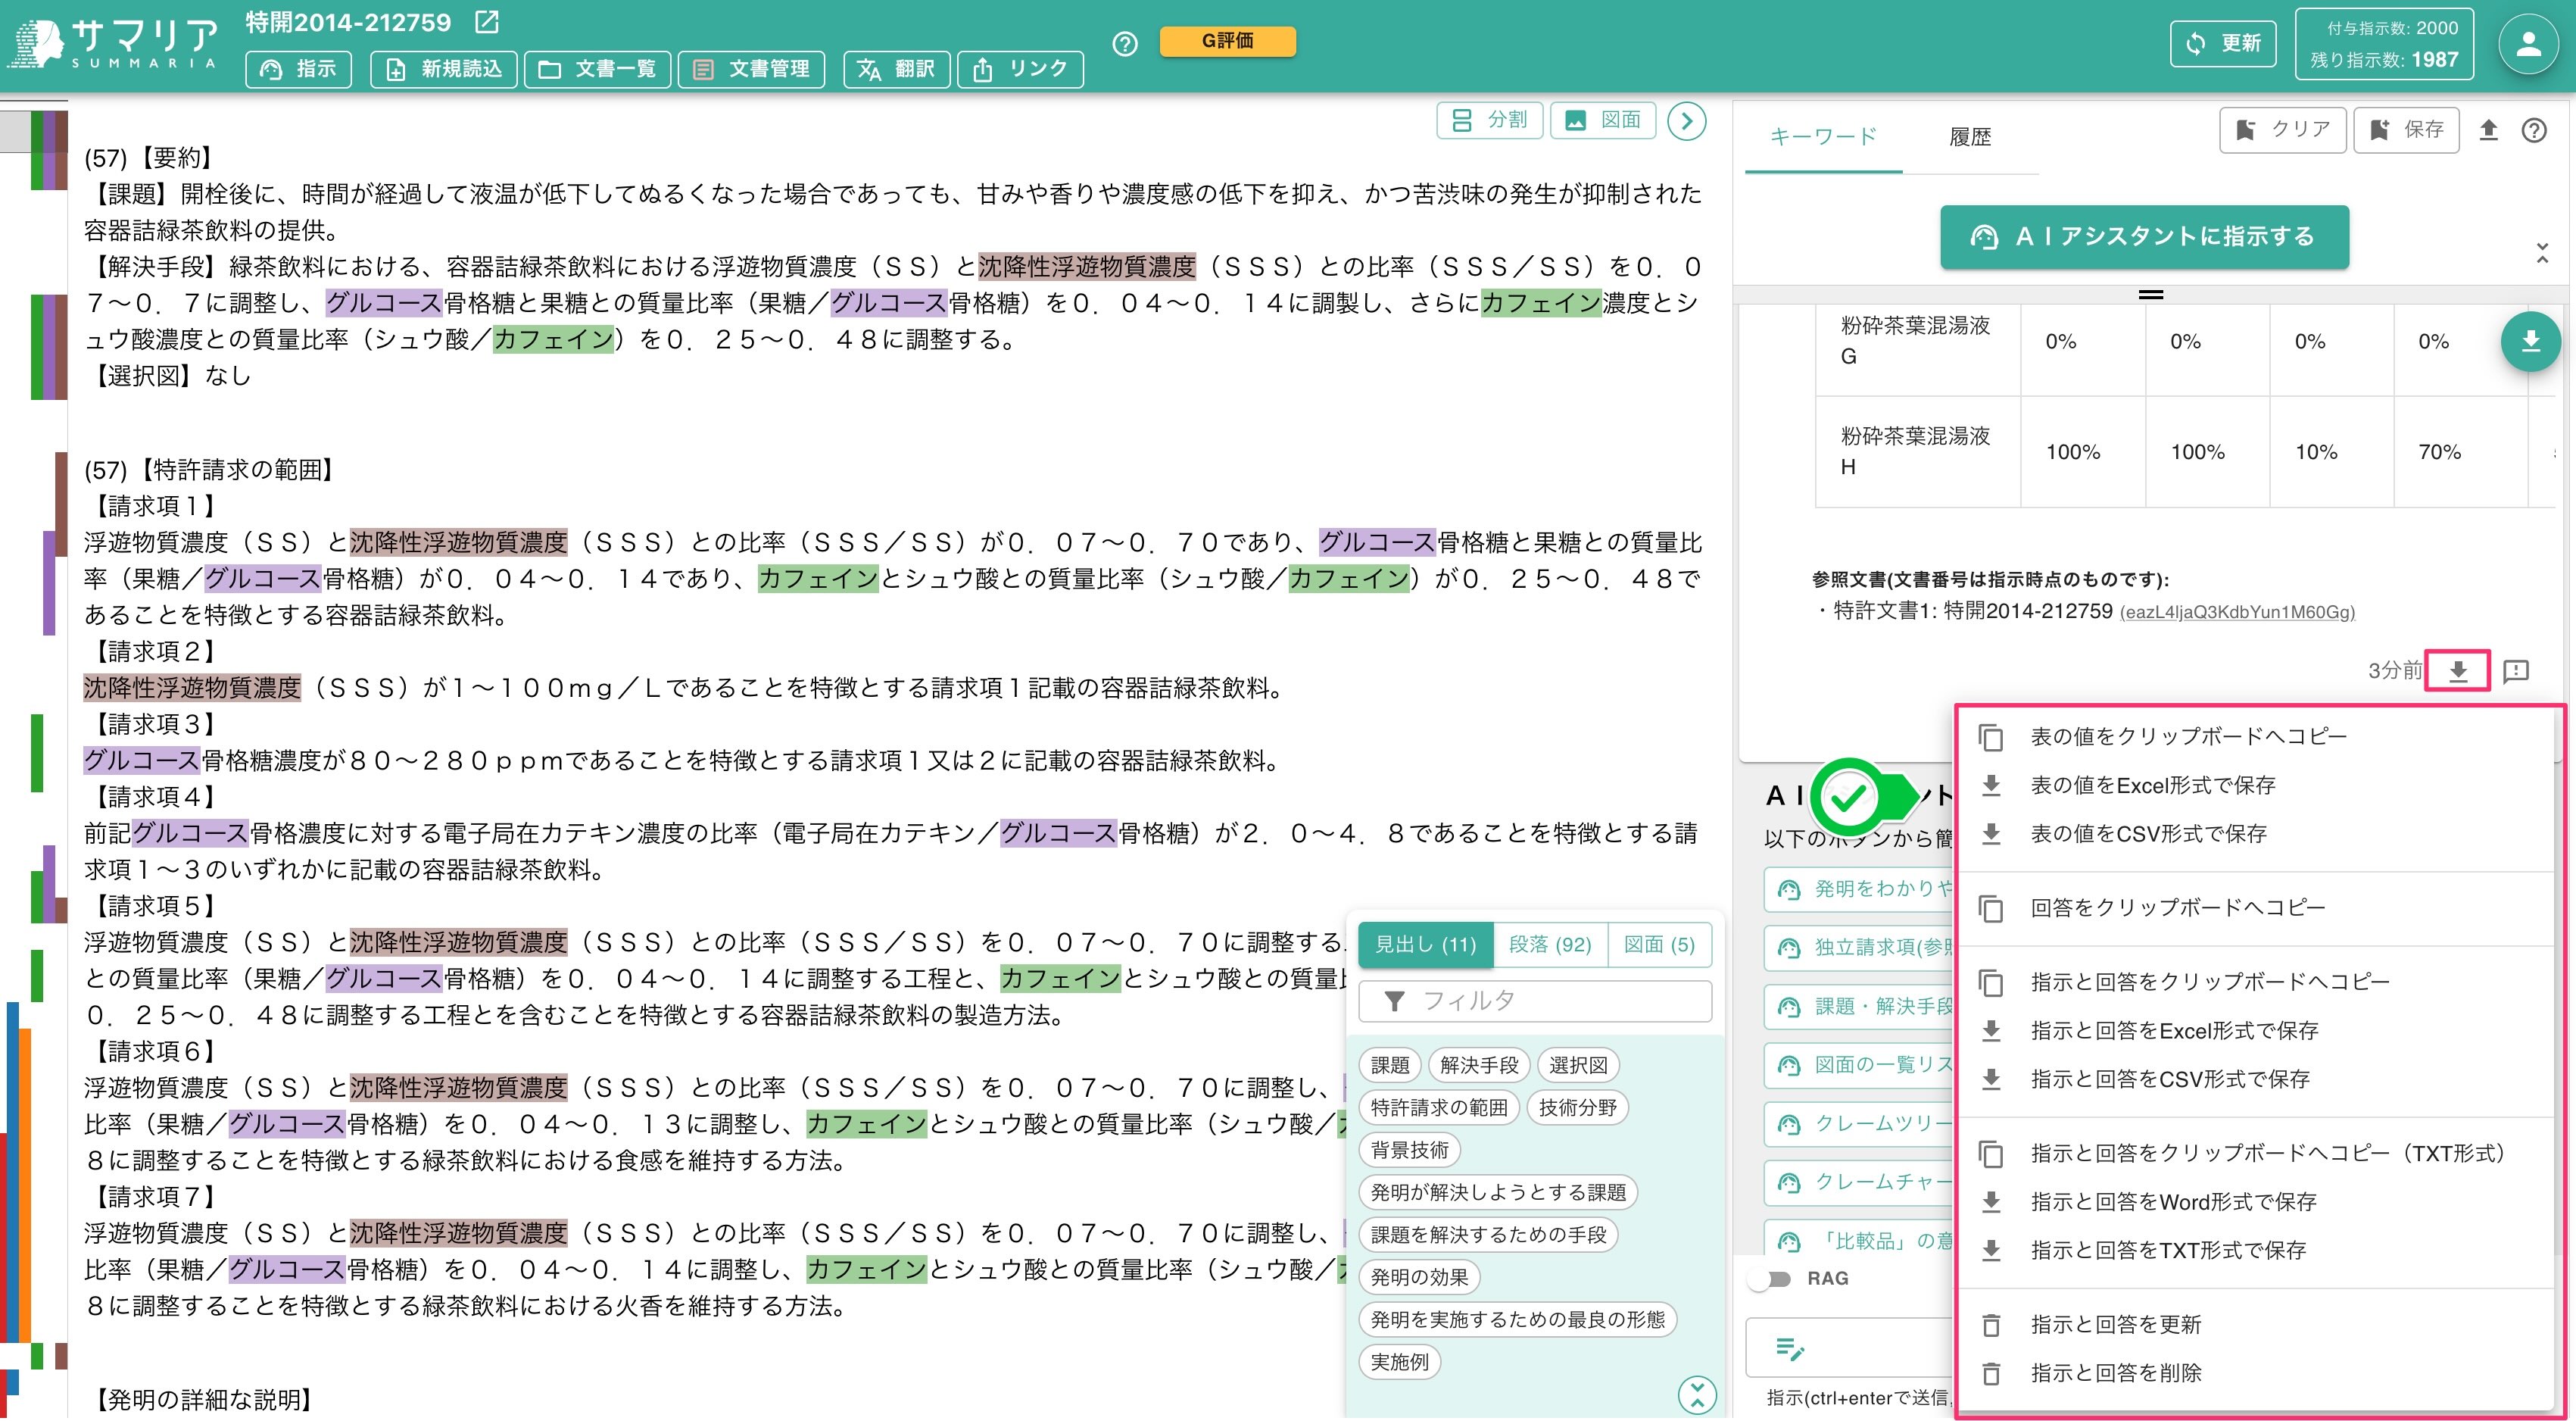Jump to 選択図 heading chip
The image size is (2576, 1421).
(1578, 1065)
